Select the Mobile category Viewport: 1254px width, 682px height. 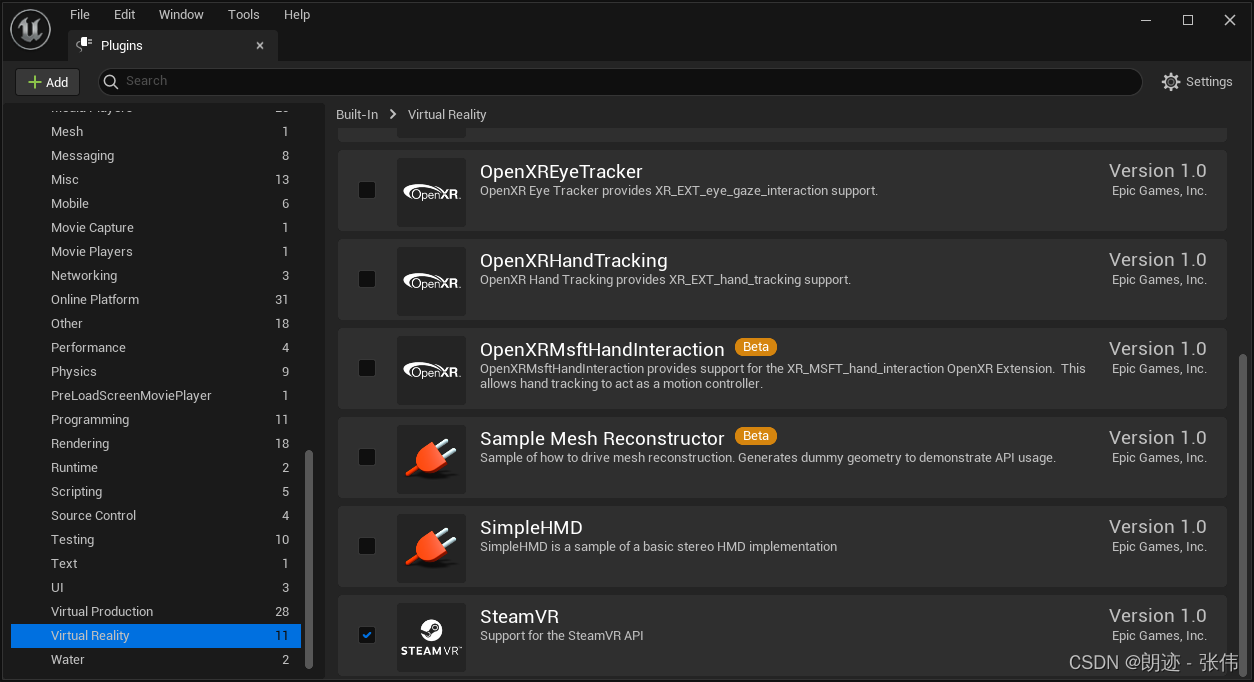point(156,204)
